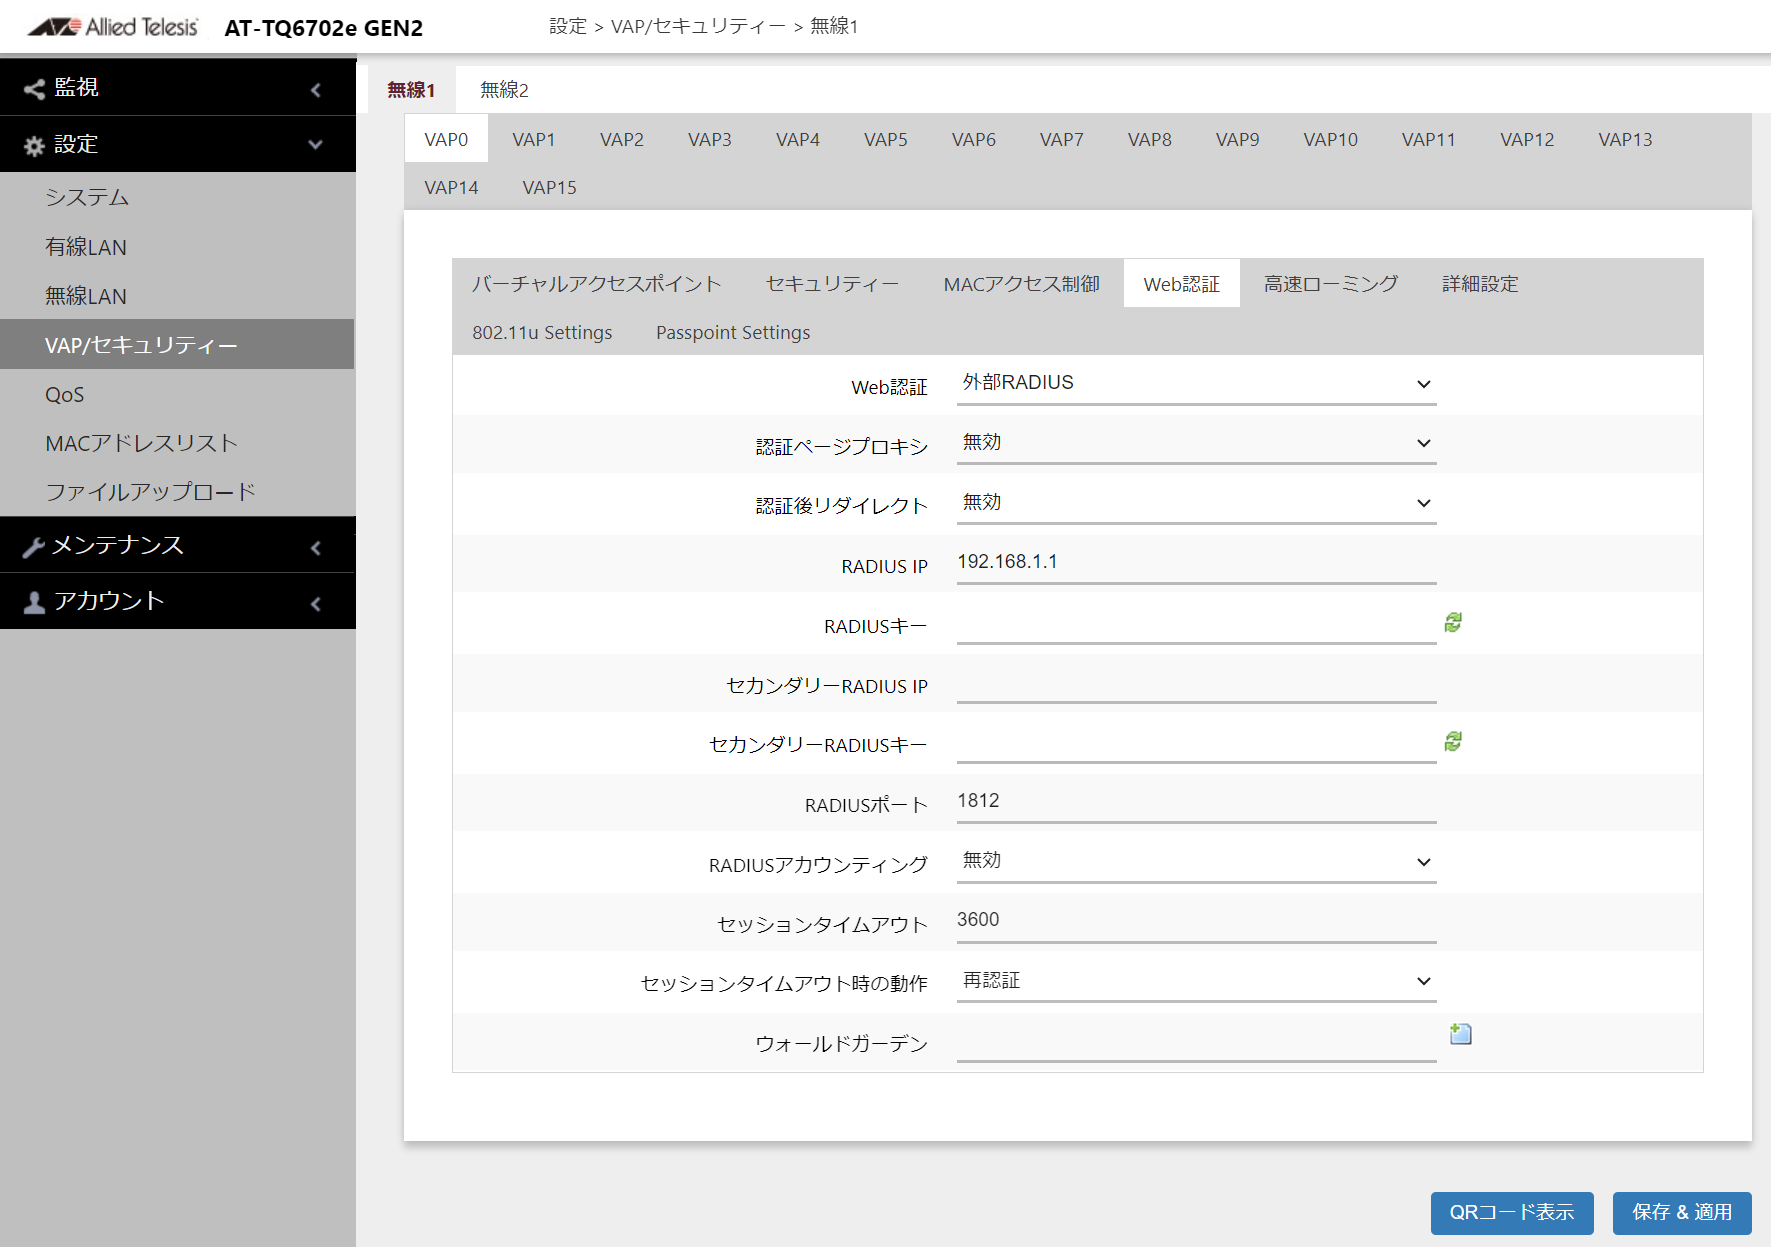The height and width of the screenshot is (1247, 1771).
Task: Click the Allied Telesis logo
Action: pyautogui.click(x=113, y=27)
